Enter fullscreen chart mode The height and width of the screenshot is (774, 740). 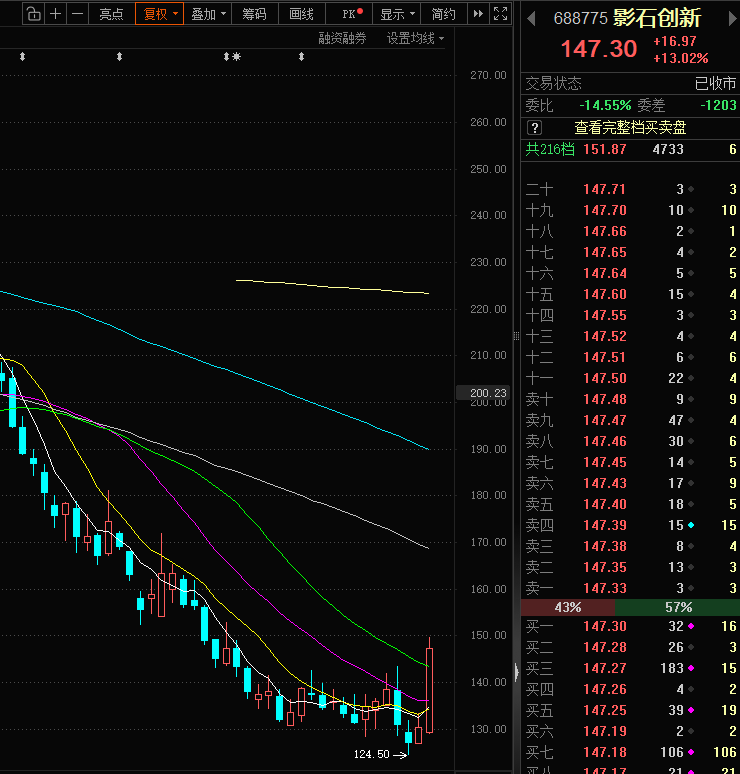coord(501,14)
